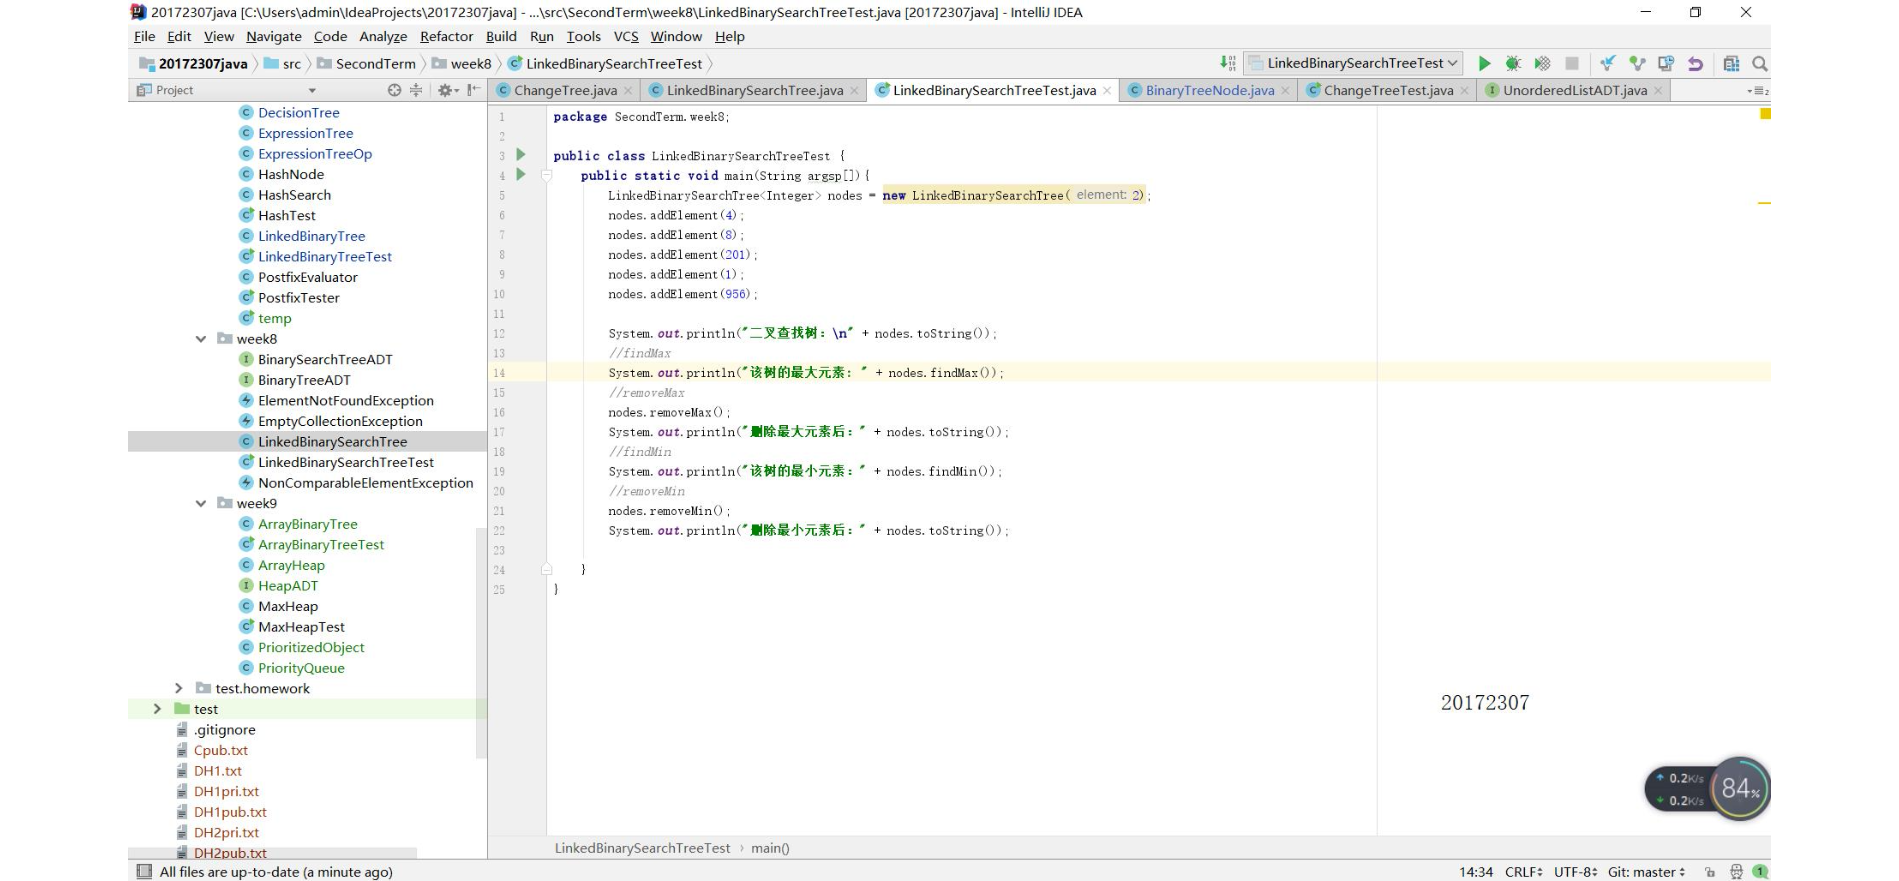Select .gitignore file in project tree
Screen dimensions: 1899x881
[224, 730]
